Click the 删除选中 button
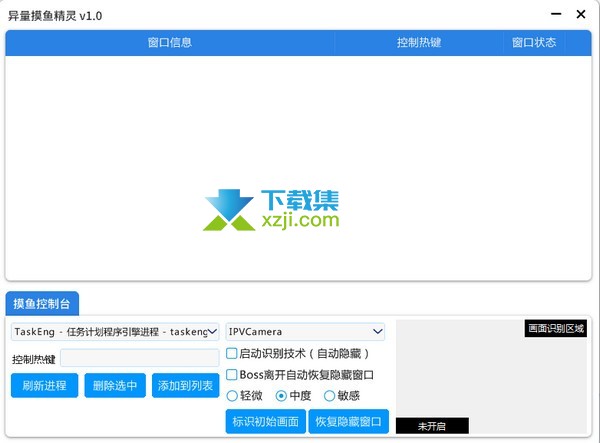600x443 pixels. [115, 385]
